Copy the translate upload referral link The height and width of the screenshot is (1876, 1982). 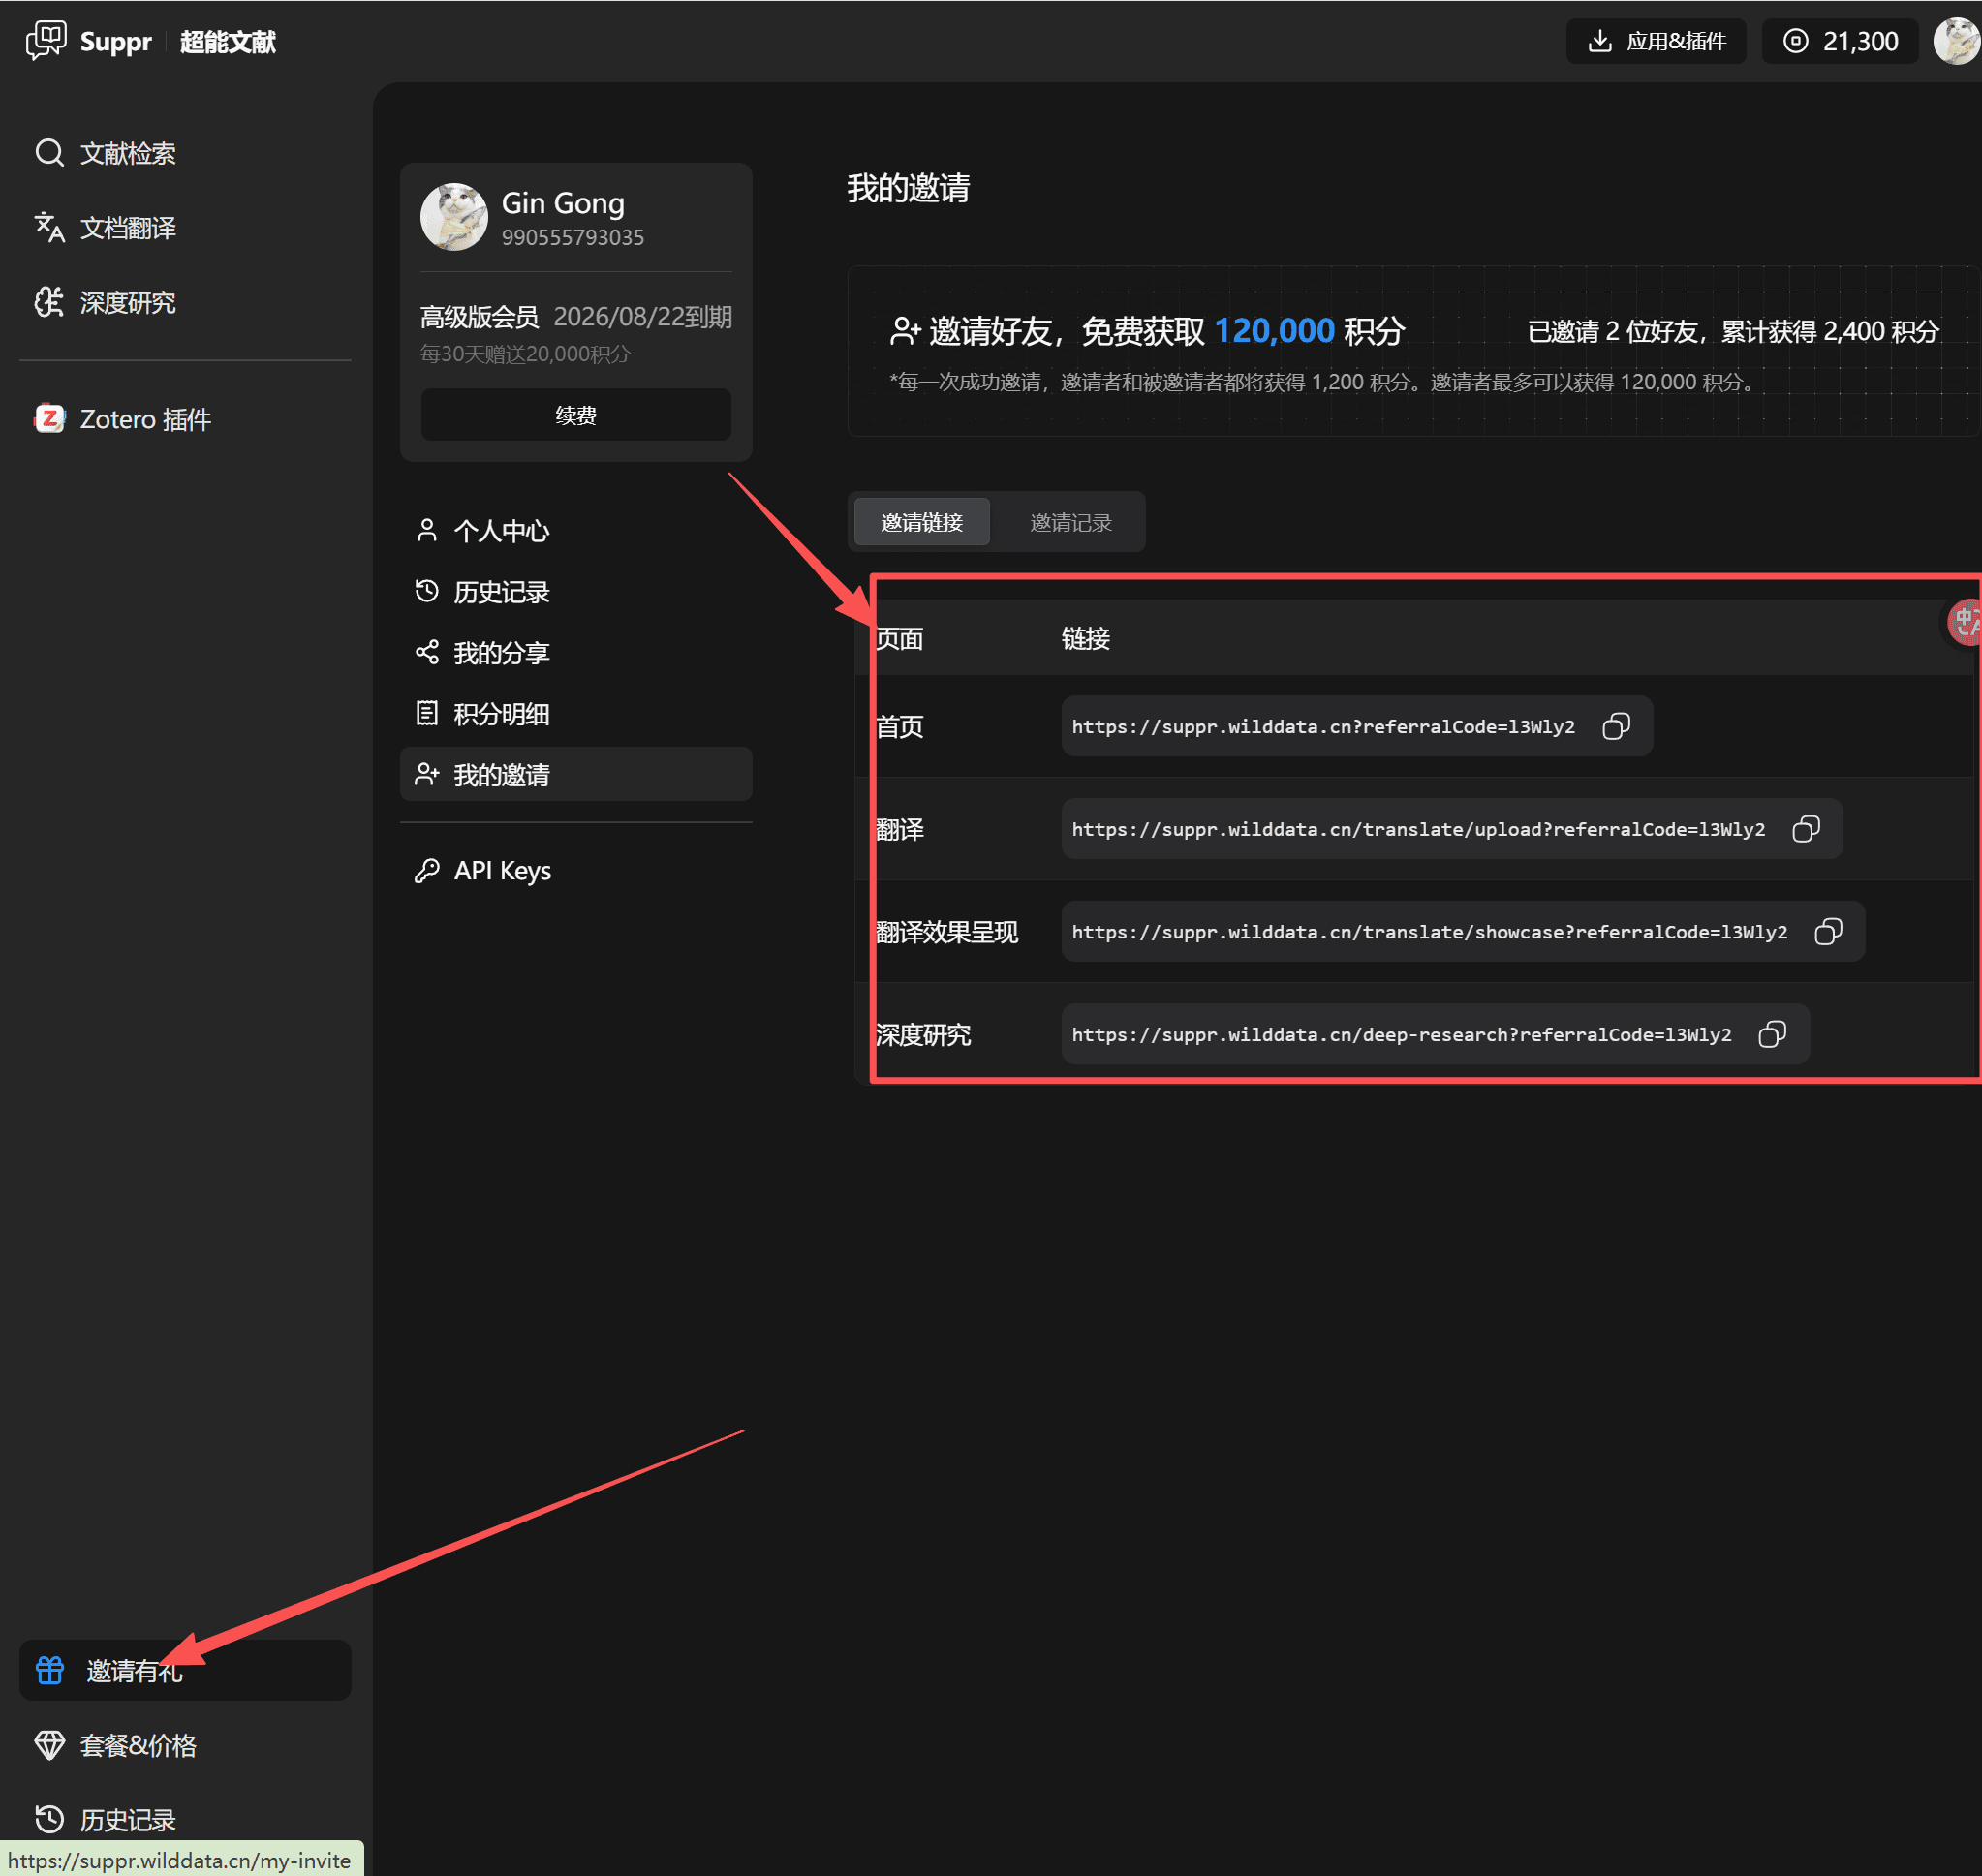point(1806,829)
